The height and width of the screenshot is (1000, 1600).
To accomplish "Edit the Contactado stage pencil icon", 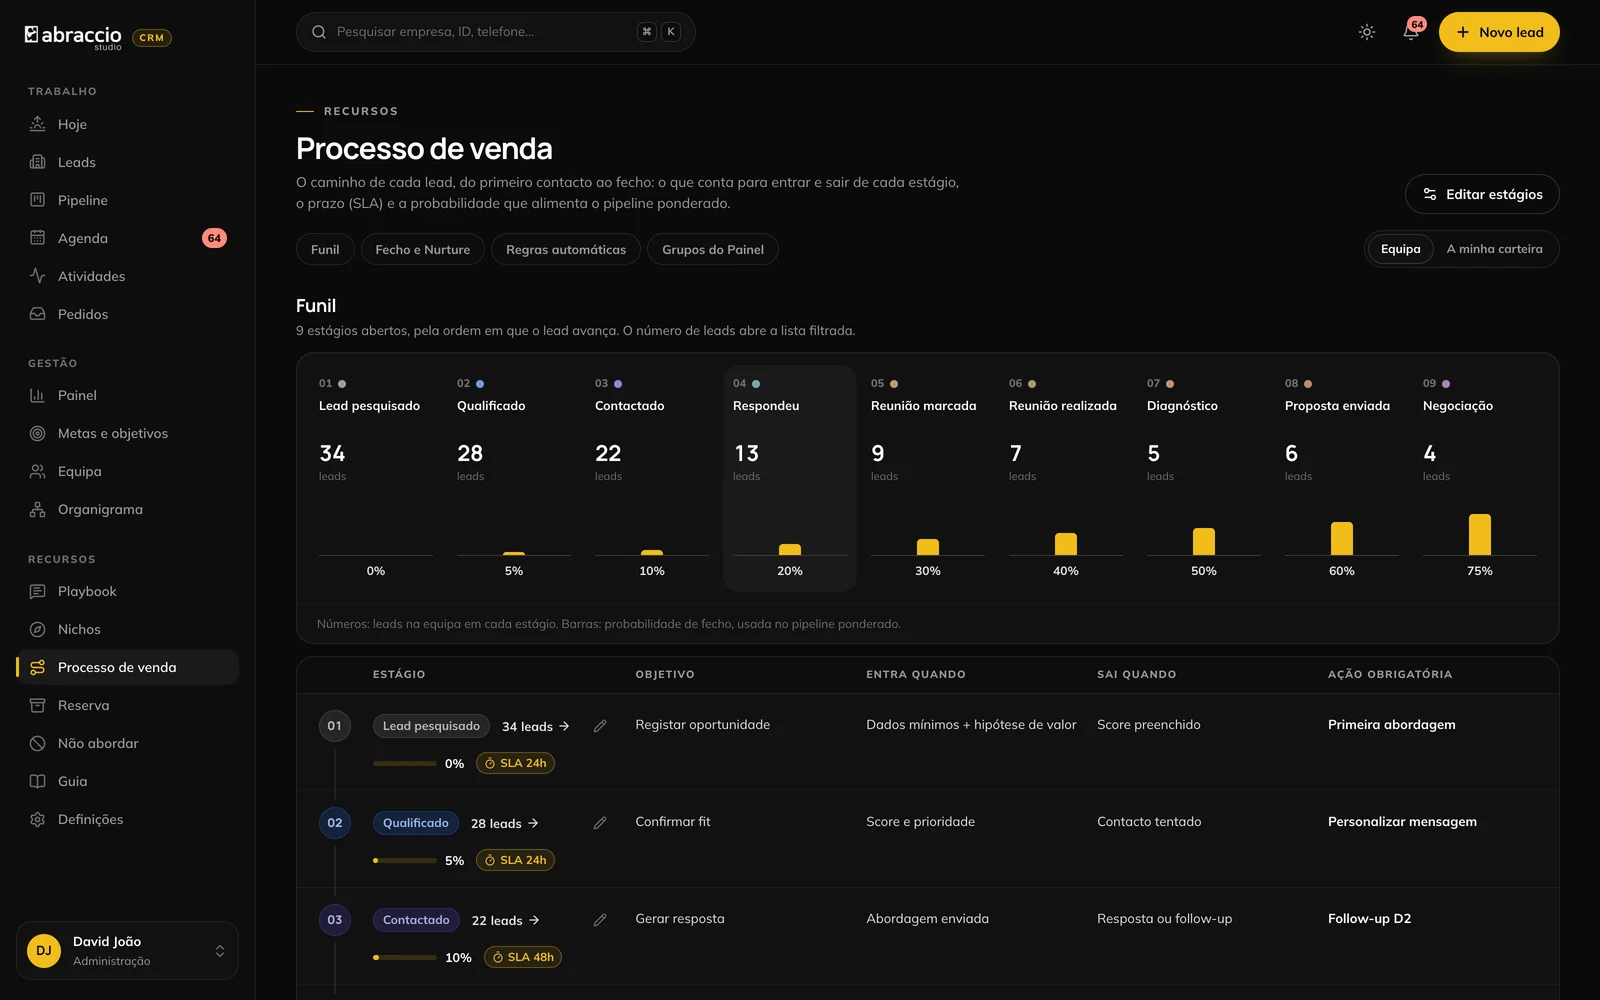I will [600, 920].
